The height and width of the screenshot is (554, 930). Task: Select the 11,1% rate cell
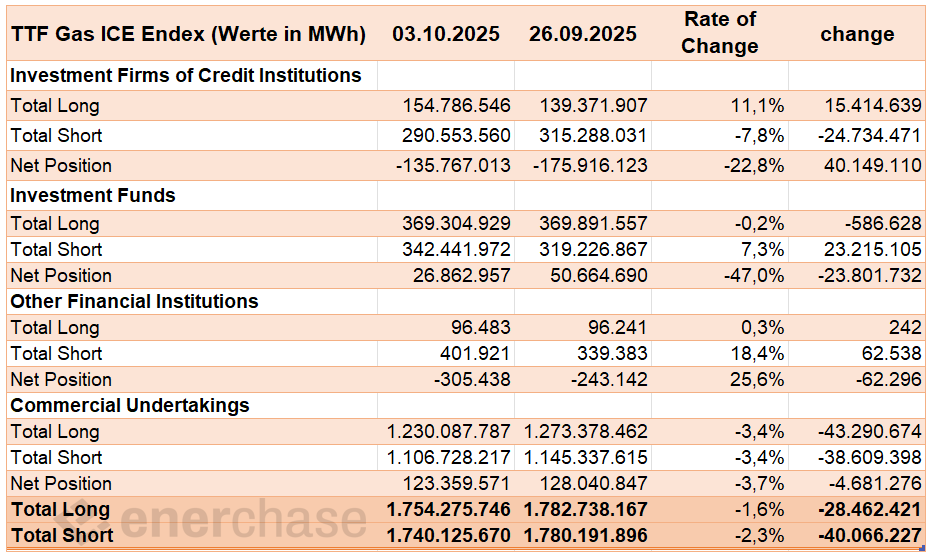(757, 106)
